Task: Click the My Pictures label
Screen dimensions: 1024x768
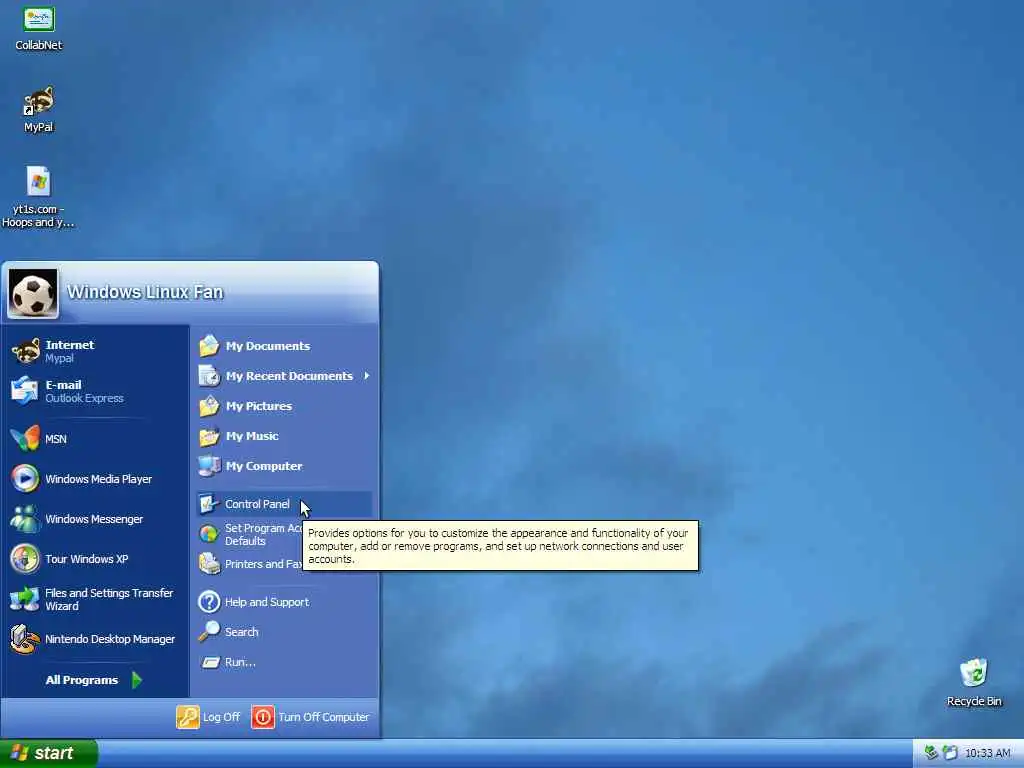Action: click(x=259, y=406)
